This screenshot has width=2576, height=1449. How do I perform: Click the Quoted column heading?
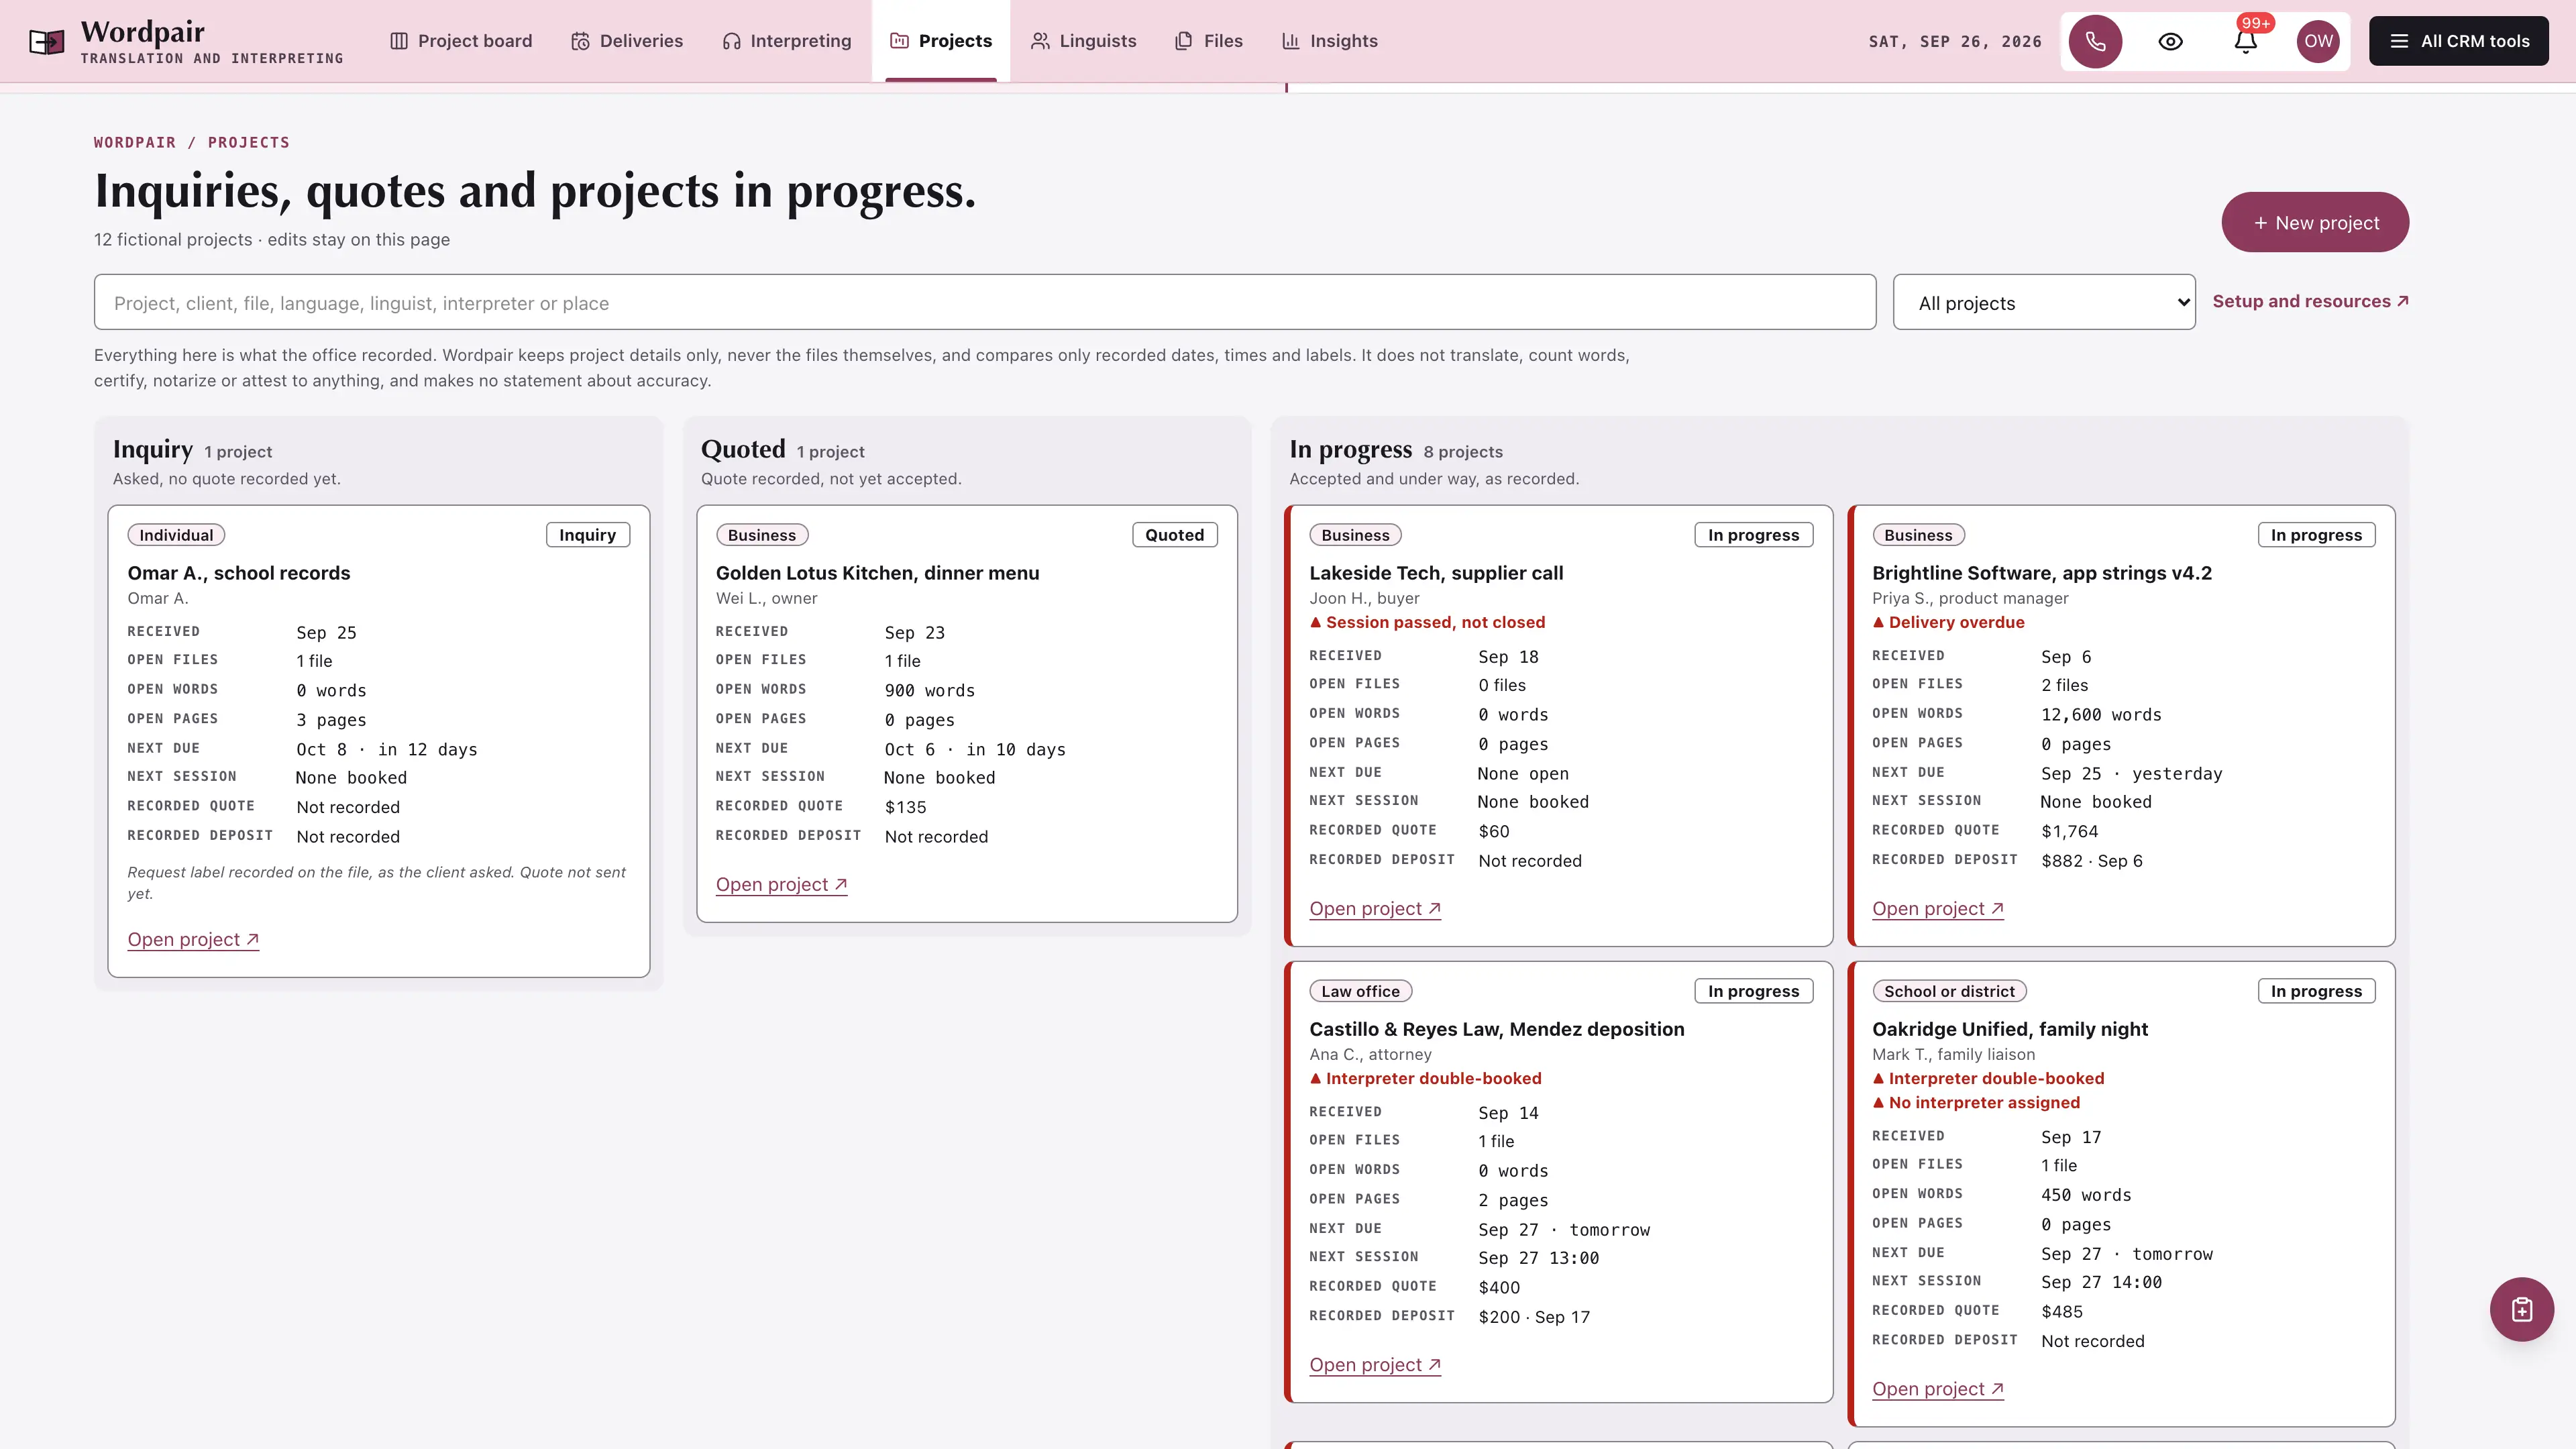tap(743, 449)
